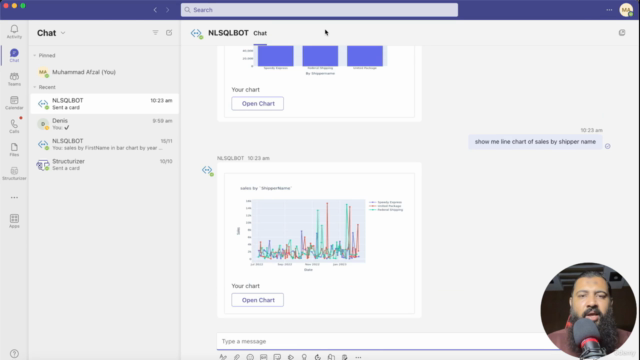This screenshot has width=640, height=360.
Task: Go back with the navigation arrow
Action: 155,10
